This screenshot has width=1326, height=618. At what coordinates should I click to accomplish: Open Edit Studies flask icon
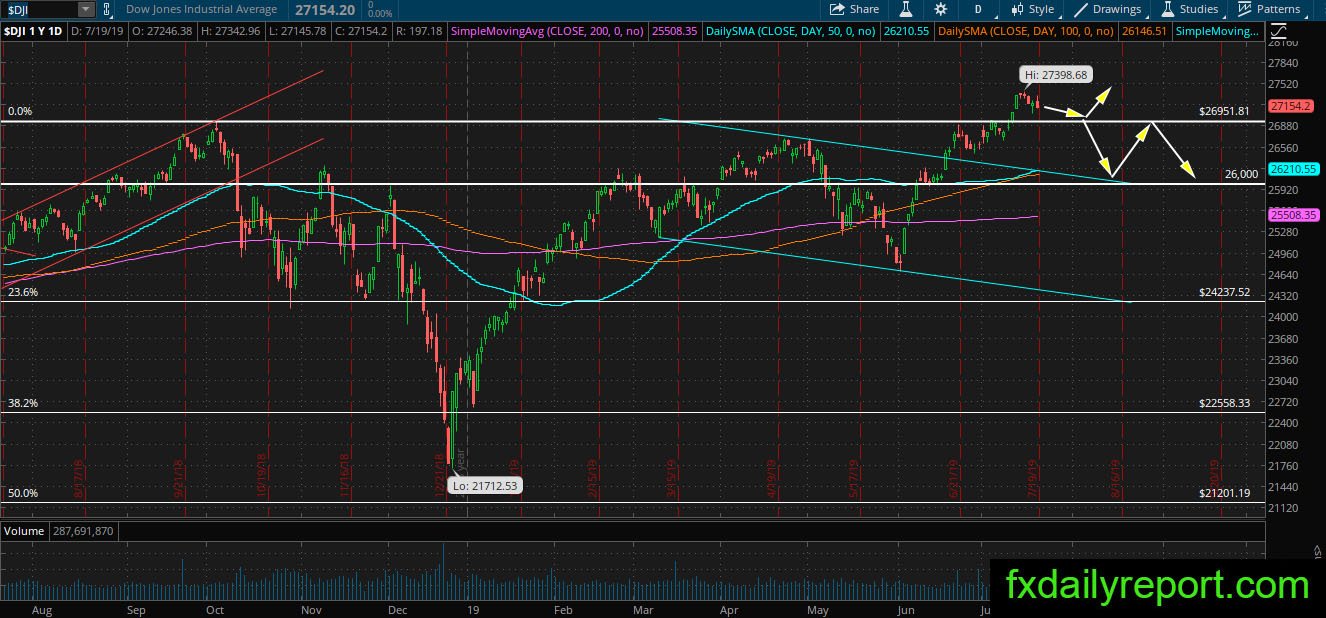click(906, 9)
